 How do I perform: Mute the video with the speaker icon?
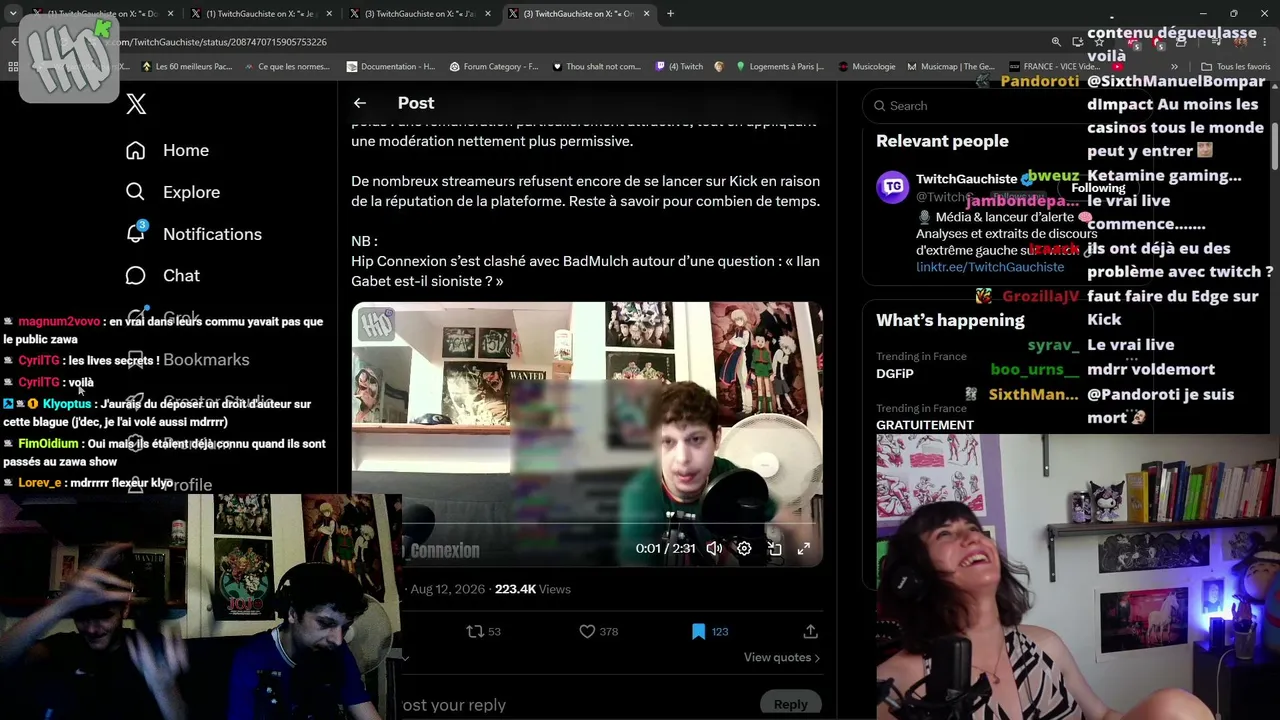[x=714, y=548]
